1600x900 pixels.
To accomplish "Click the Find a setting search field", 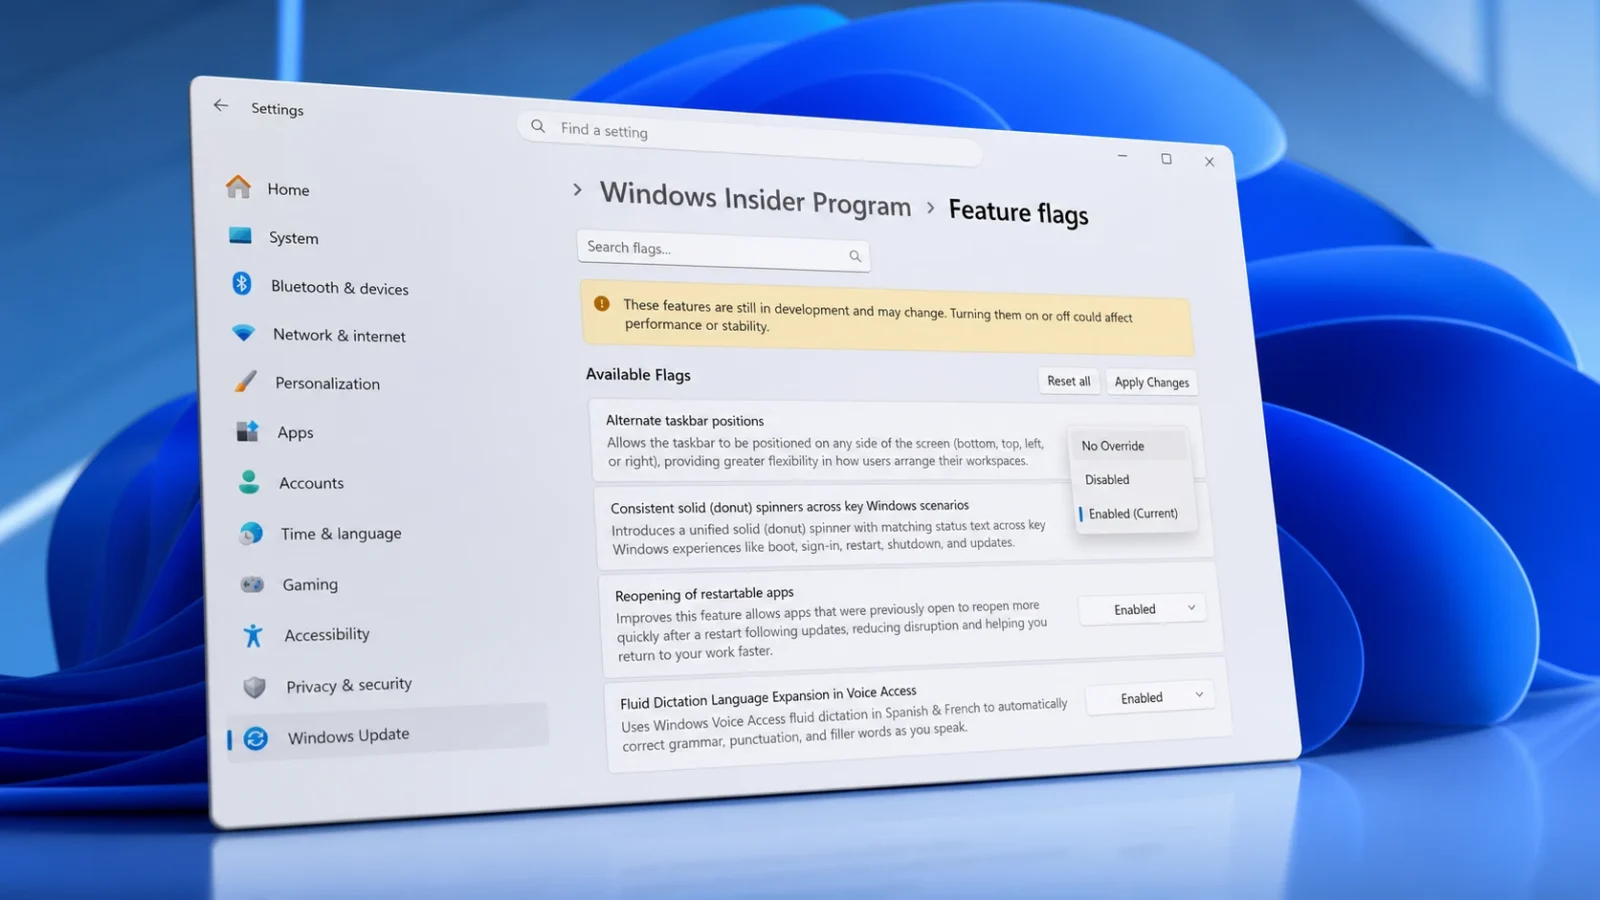I will point(751,139).
